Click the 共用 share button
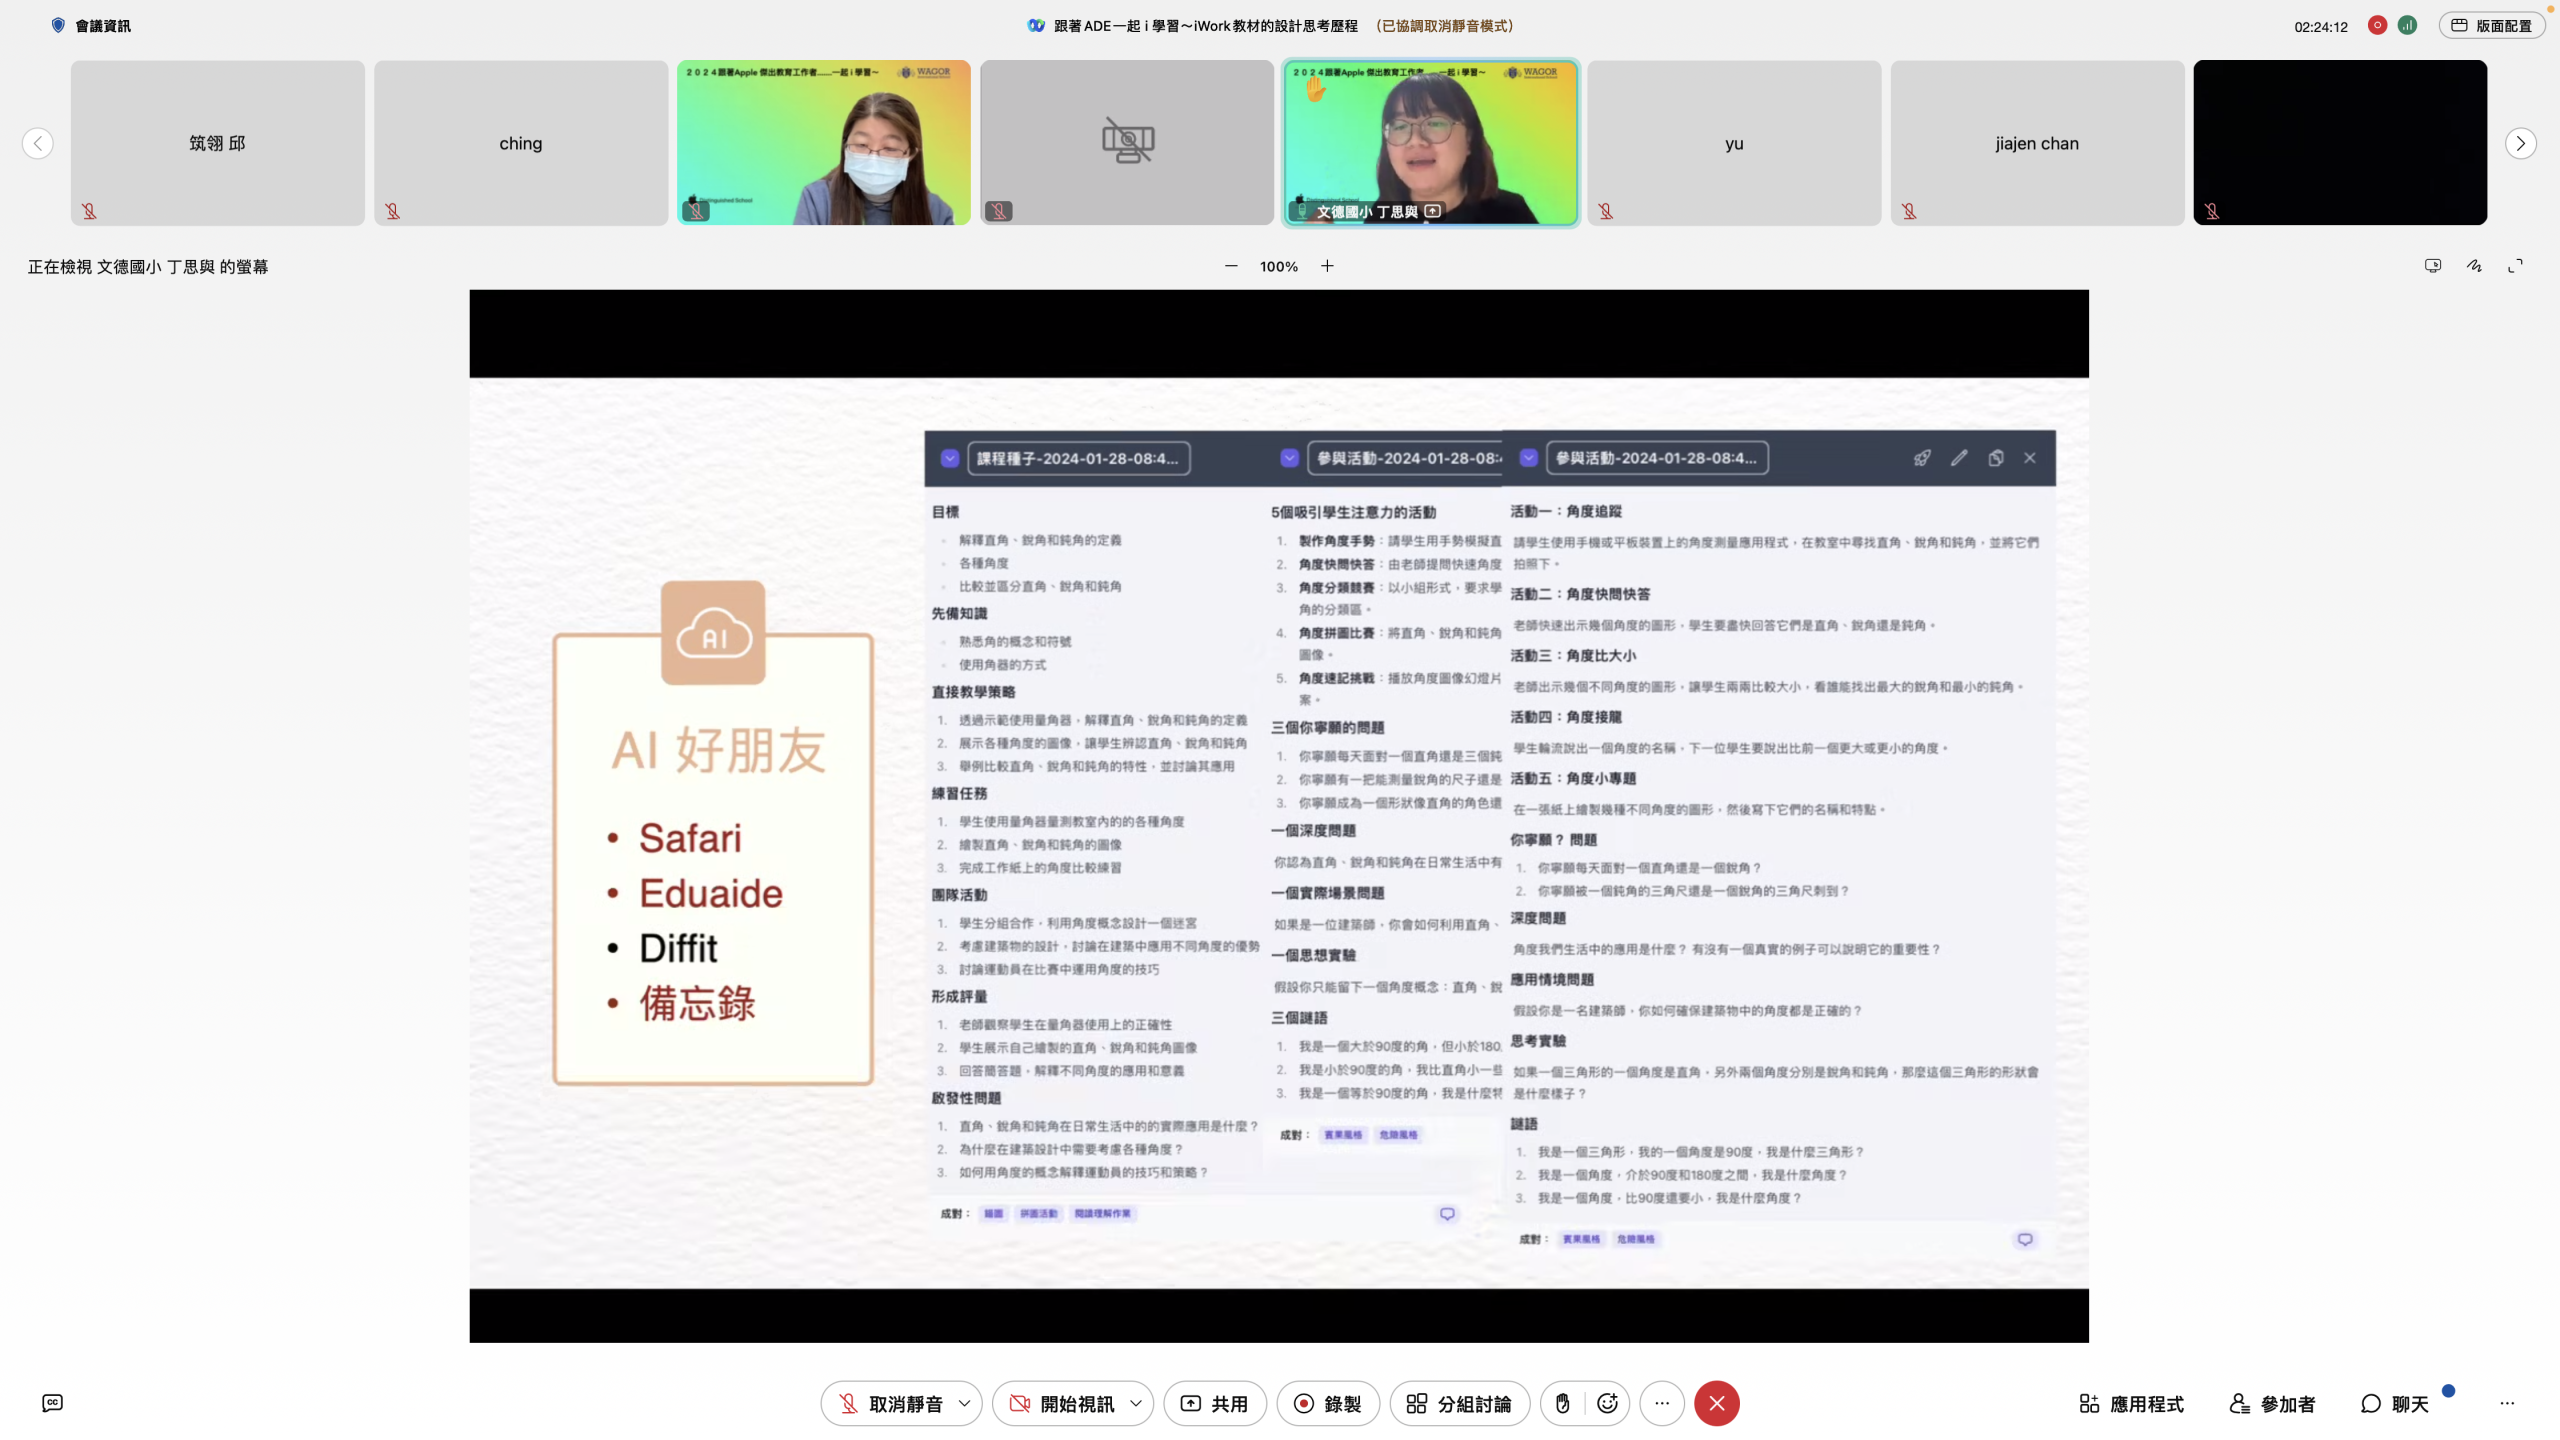Screen dimensions: 2560x1440 tap(1214, 1403)
